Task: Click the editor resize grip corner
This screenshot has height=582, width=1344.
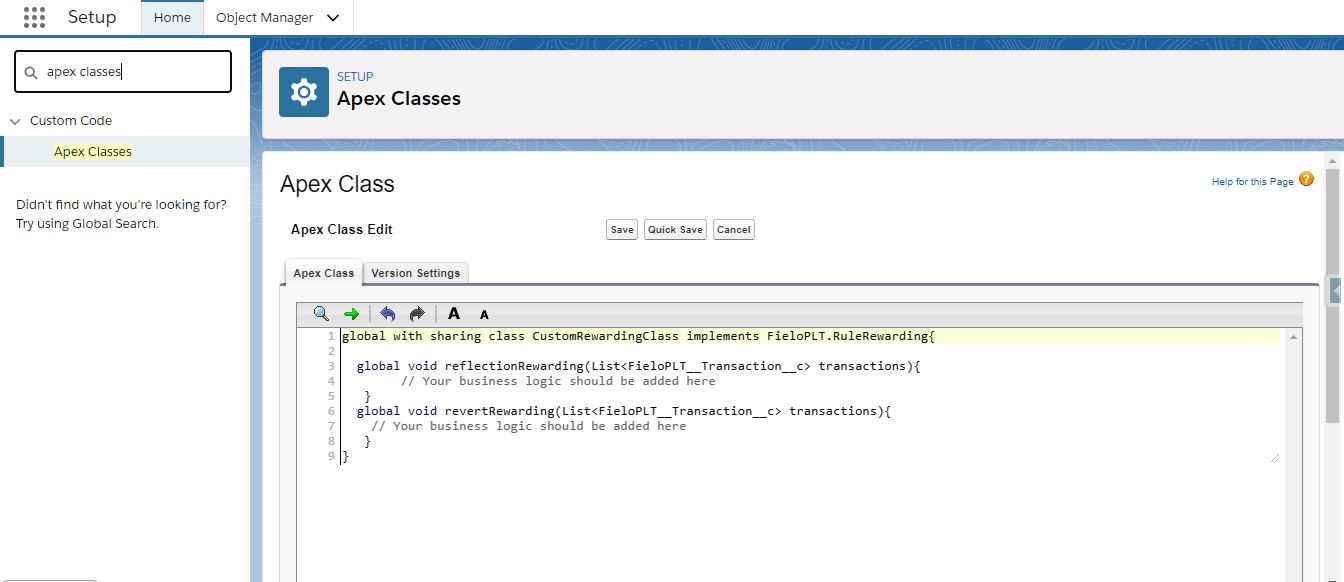Action: pyautogui.click(x=1274, y=457)
